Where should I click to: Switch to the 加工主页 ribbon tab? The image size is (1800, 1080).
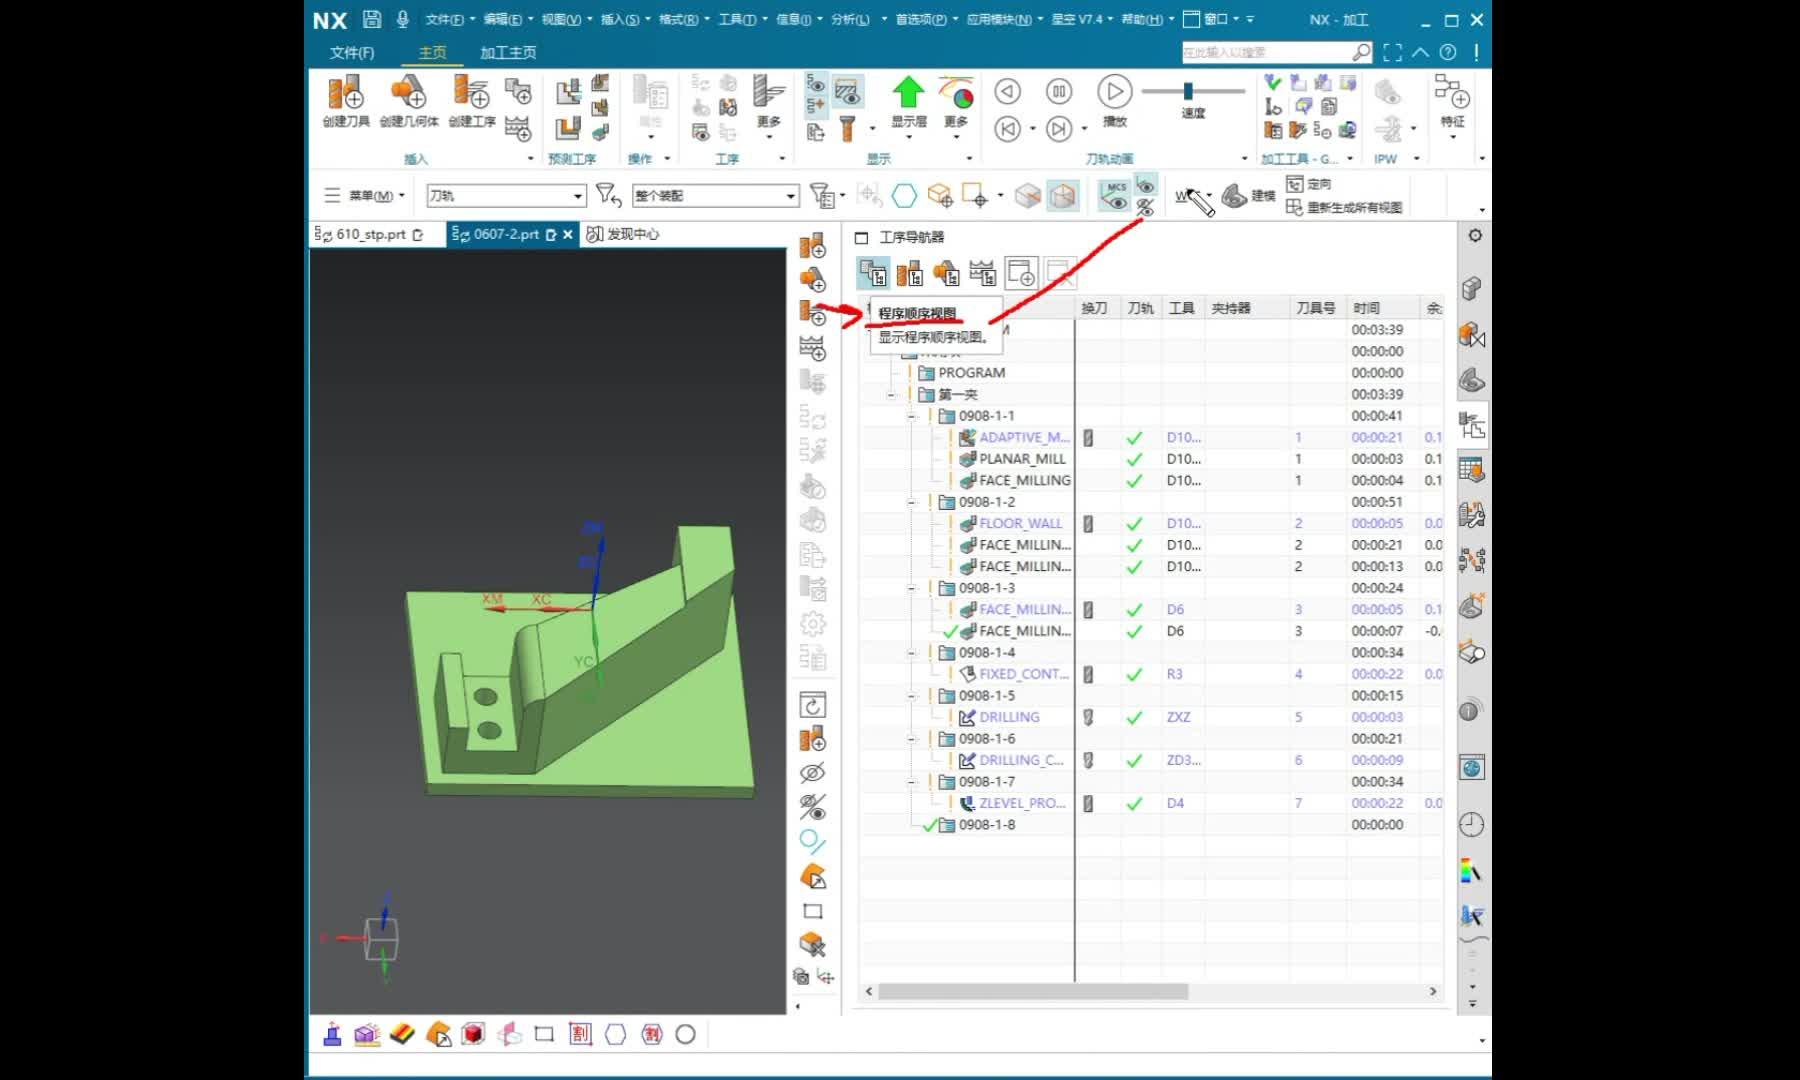tap(508, 52)
